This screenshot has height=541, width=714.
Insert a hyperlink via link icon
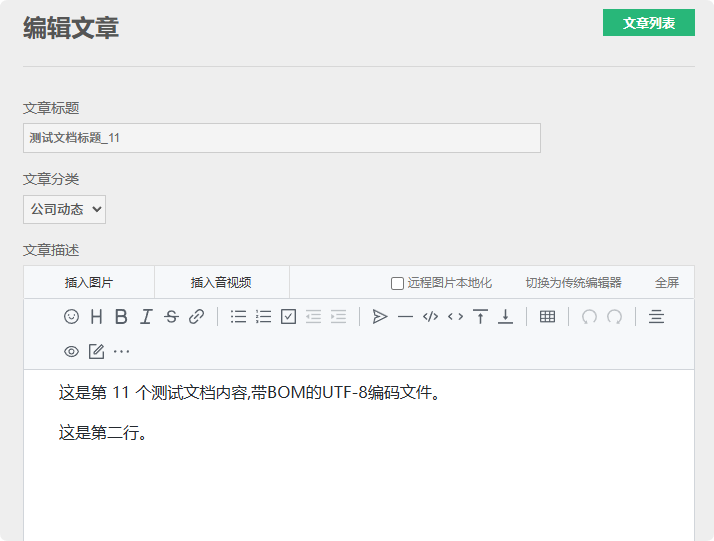click(197, 317)
